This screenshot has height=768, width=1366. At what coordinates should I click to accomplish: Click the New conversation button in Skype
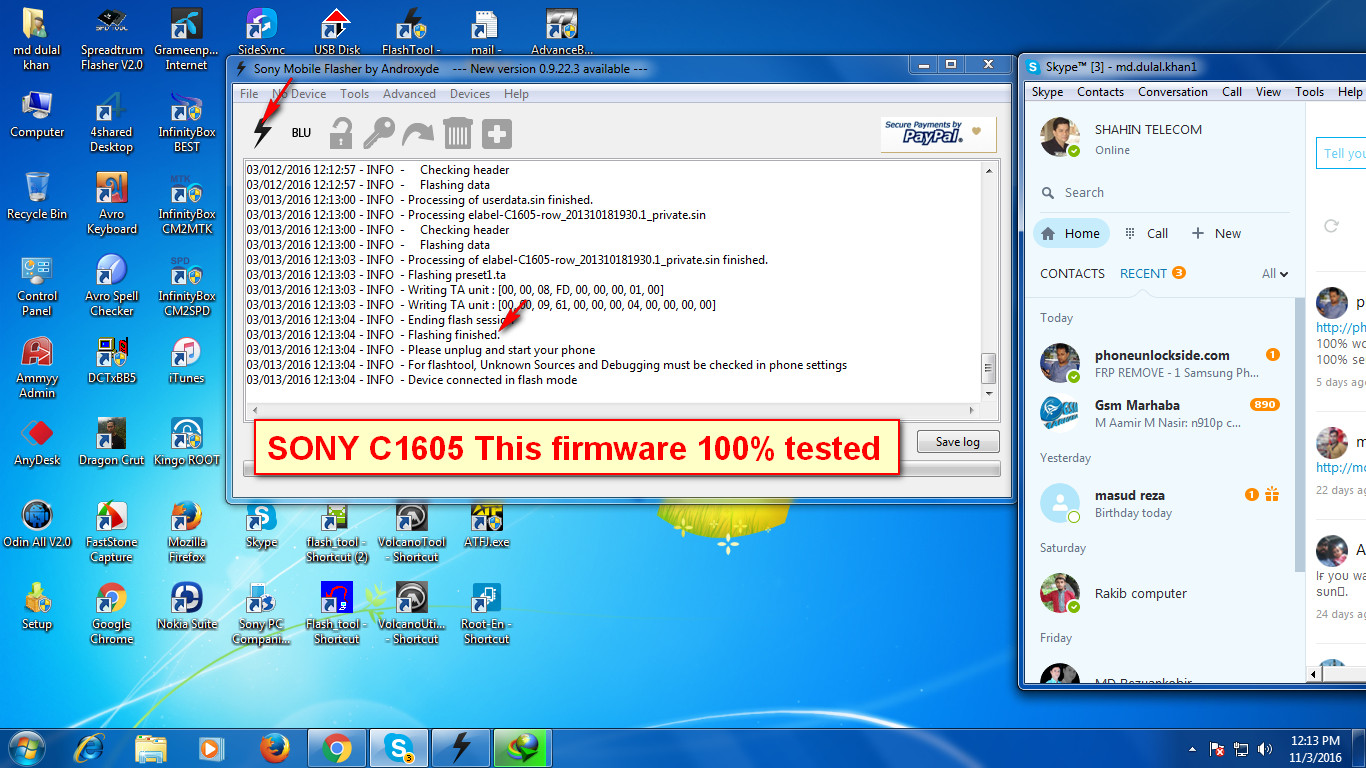(1216, 234)
